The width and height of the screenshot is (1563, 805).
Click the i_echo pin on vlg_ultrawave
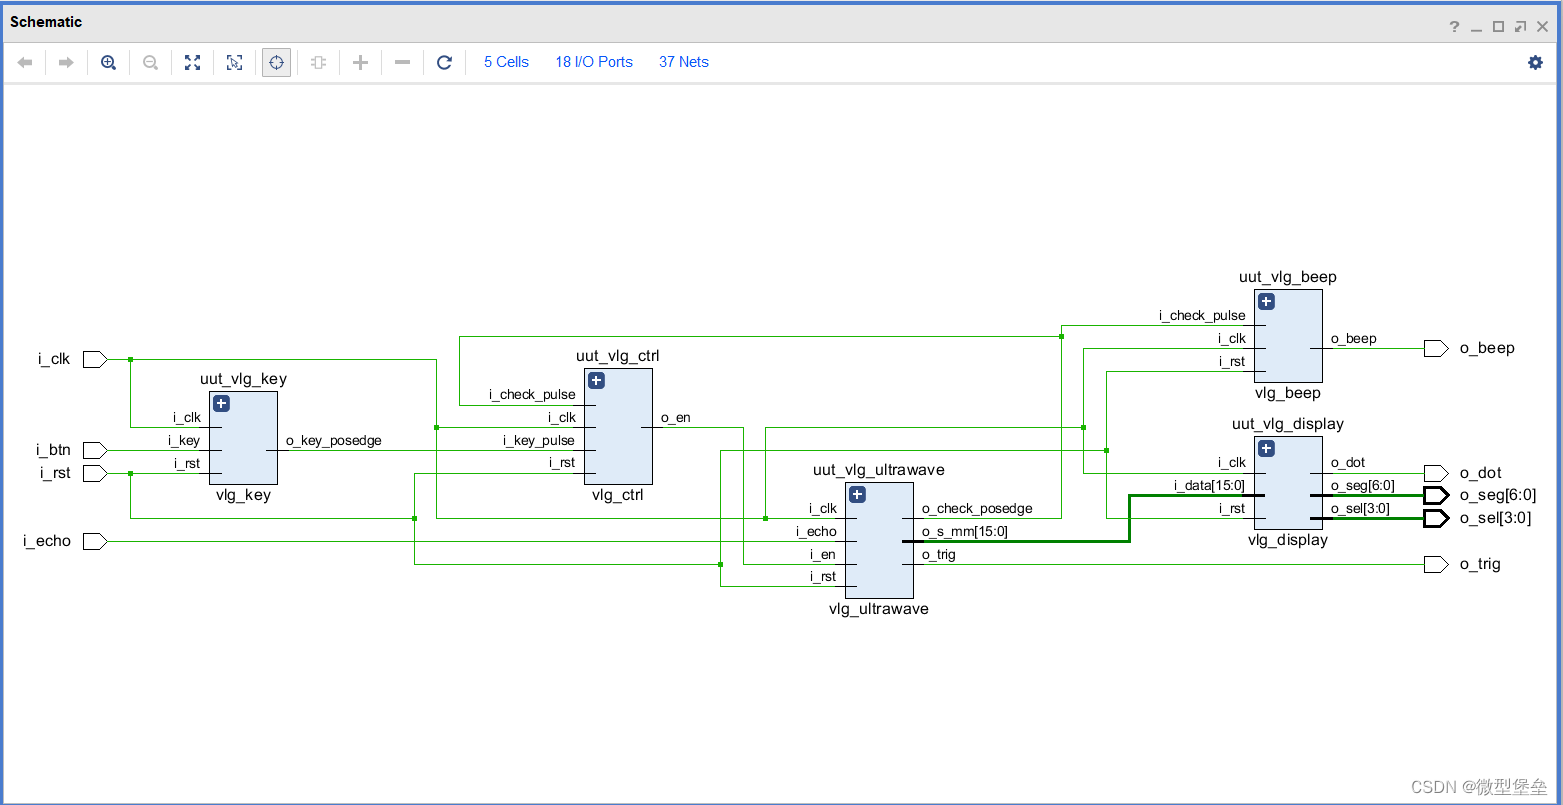tap(816, 531)
